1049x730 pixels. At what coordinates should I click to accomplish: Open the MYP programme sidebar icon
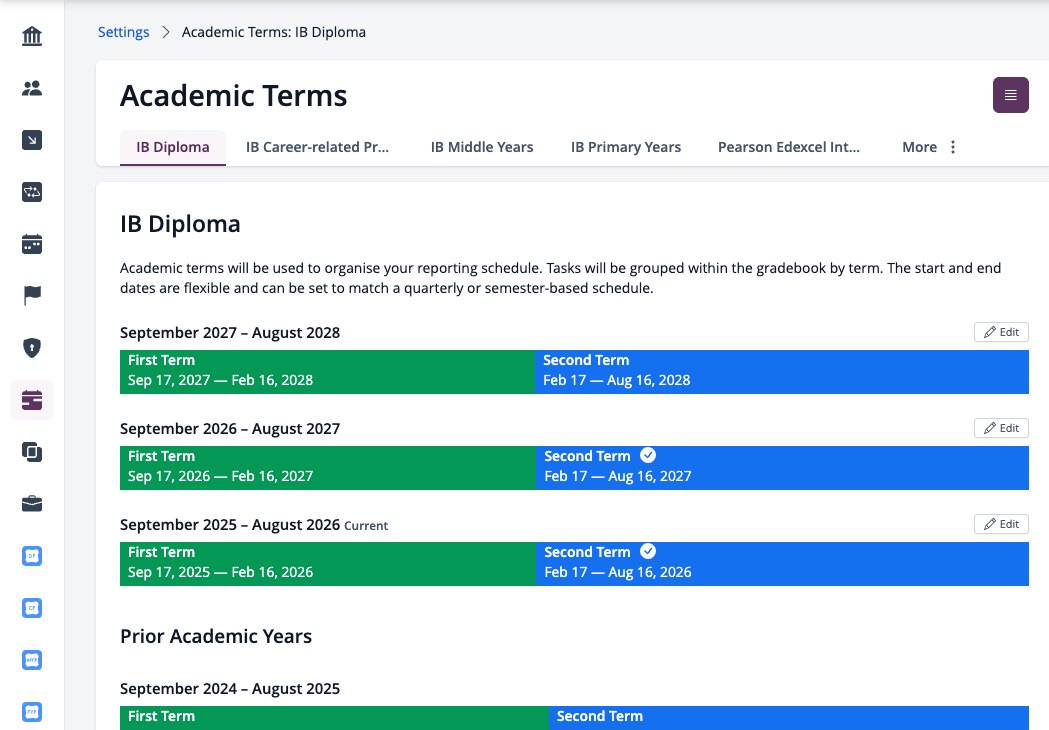coord(31,660)
